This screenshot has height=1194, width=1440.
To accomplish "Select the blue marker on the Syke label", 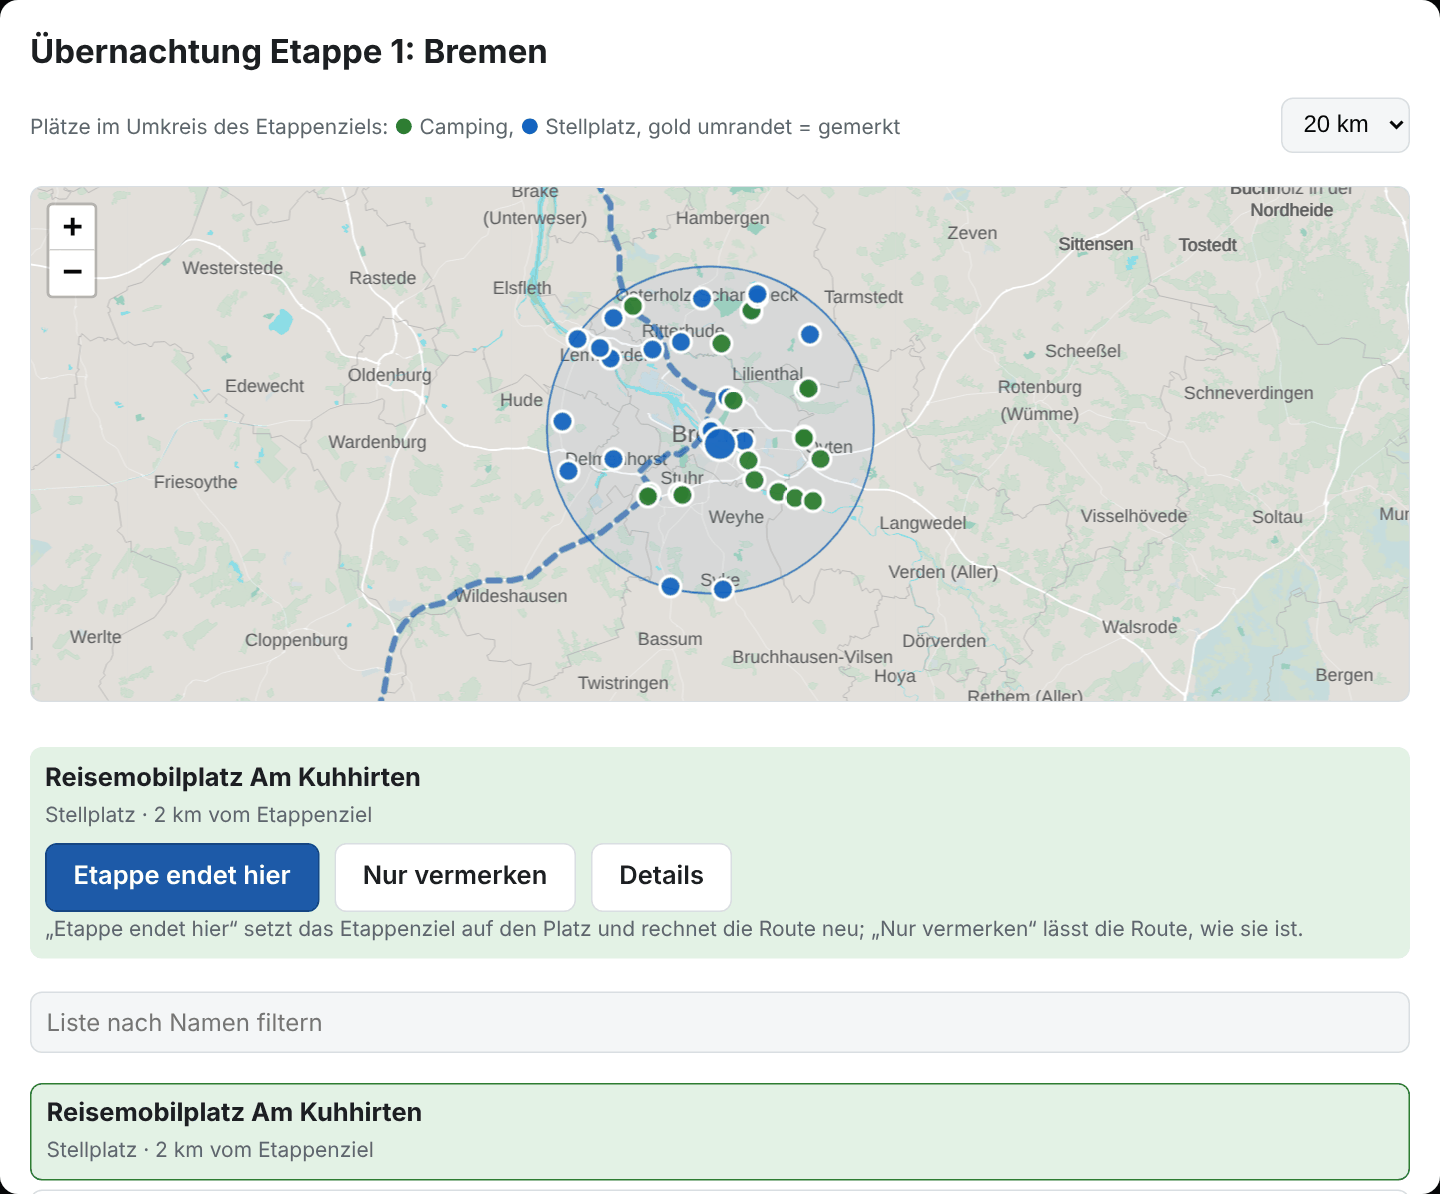I will click(x=723, y=589).
